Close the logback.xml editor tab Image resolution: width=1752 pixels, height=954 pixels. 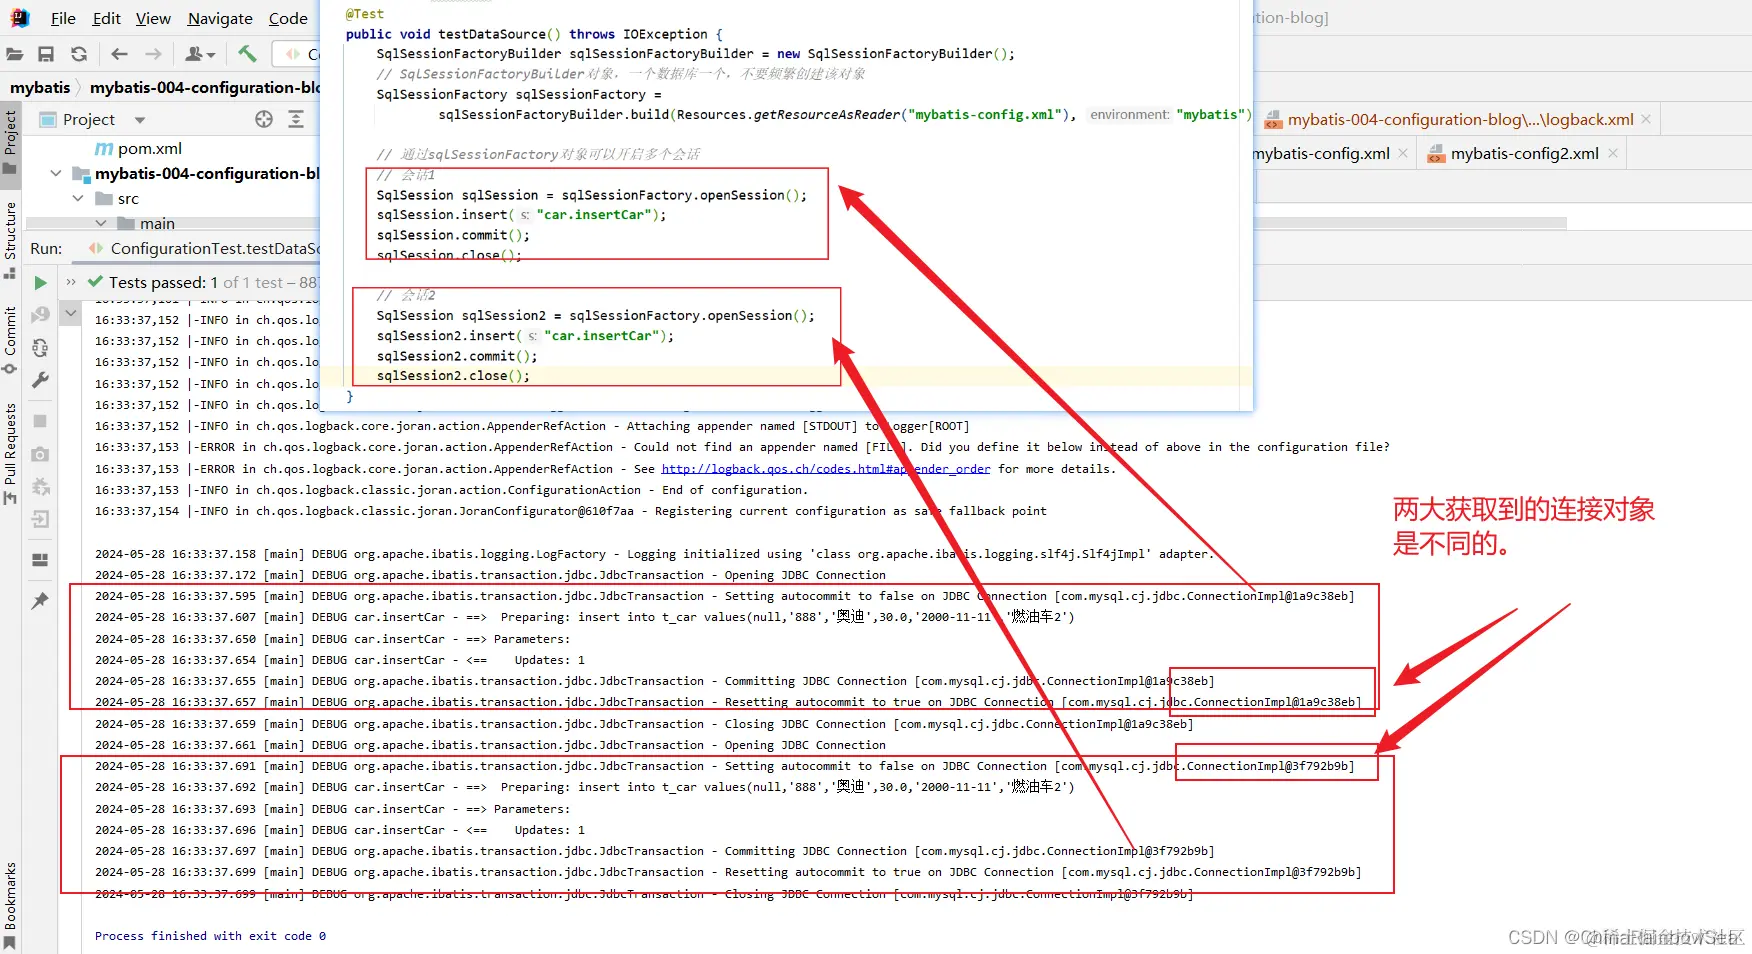[x=1646, y=119]
